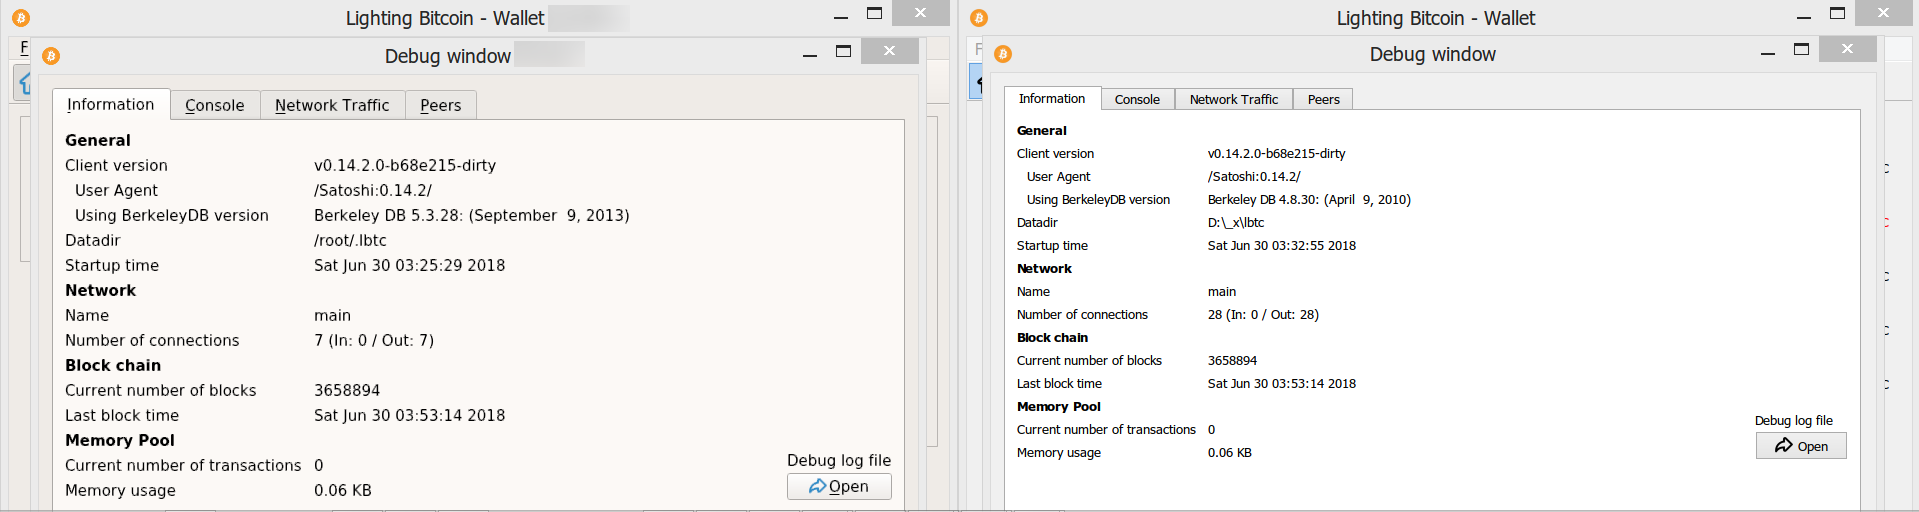Click the D:\_x\lbtc datadir value
This screenshot has width=1919, height=512.
coord(1236,222)
